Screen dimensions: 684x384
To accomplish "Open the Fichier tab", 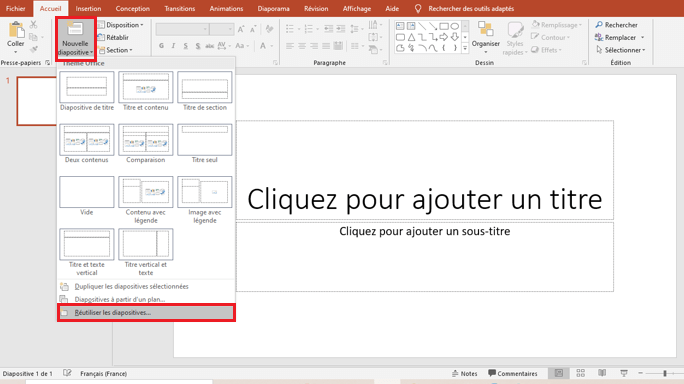I will pos(16,9).
